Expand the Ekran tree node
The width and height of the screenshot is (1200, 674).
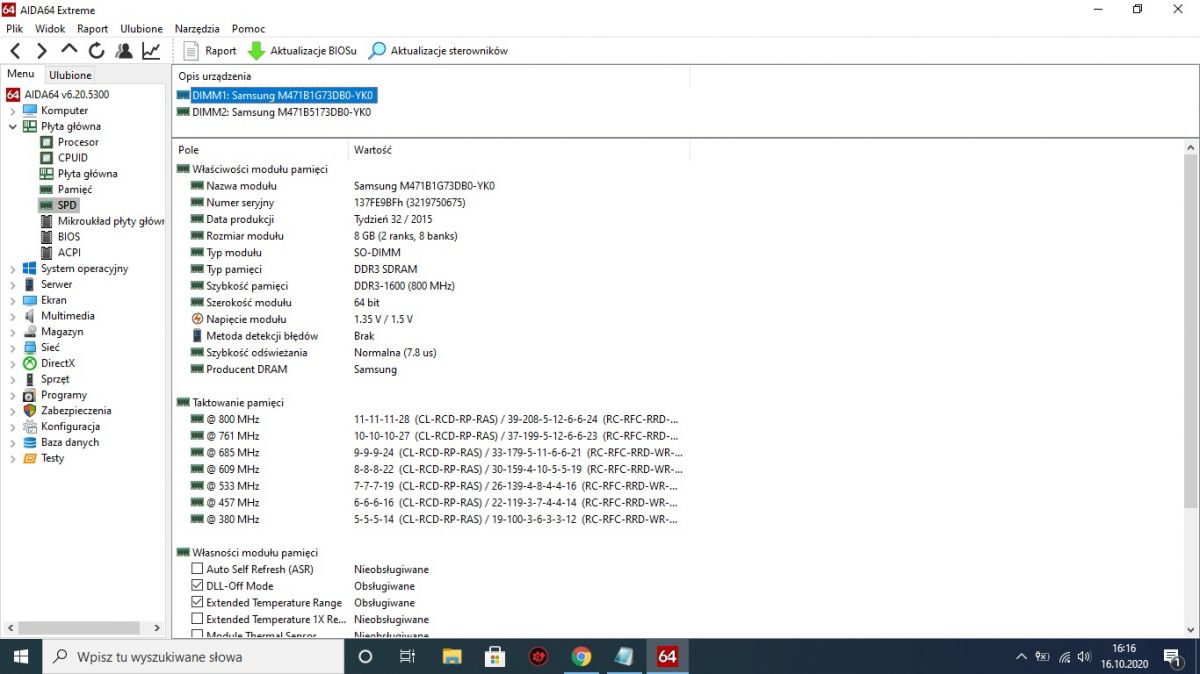(x=13, y=300)
